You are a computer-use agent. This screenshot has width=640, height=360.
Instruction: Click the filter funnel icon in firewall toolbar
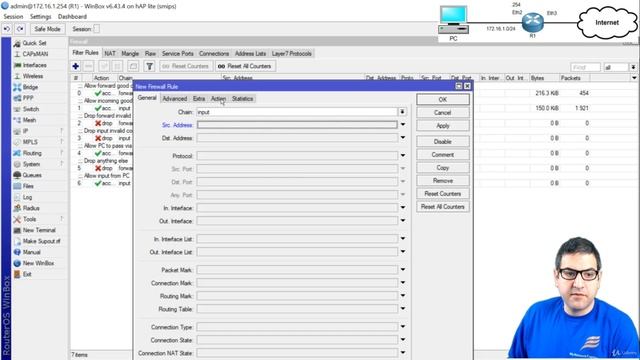[x=149, y=66]
